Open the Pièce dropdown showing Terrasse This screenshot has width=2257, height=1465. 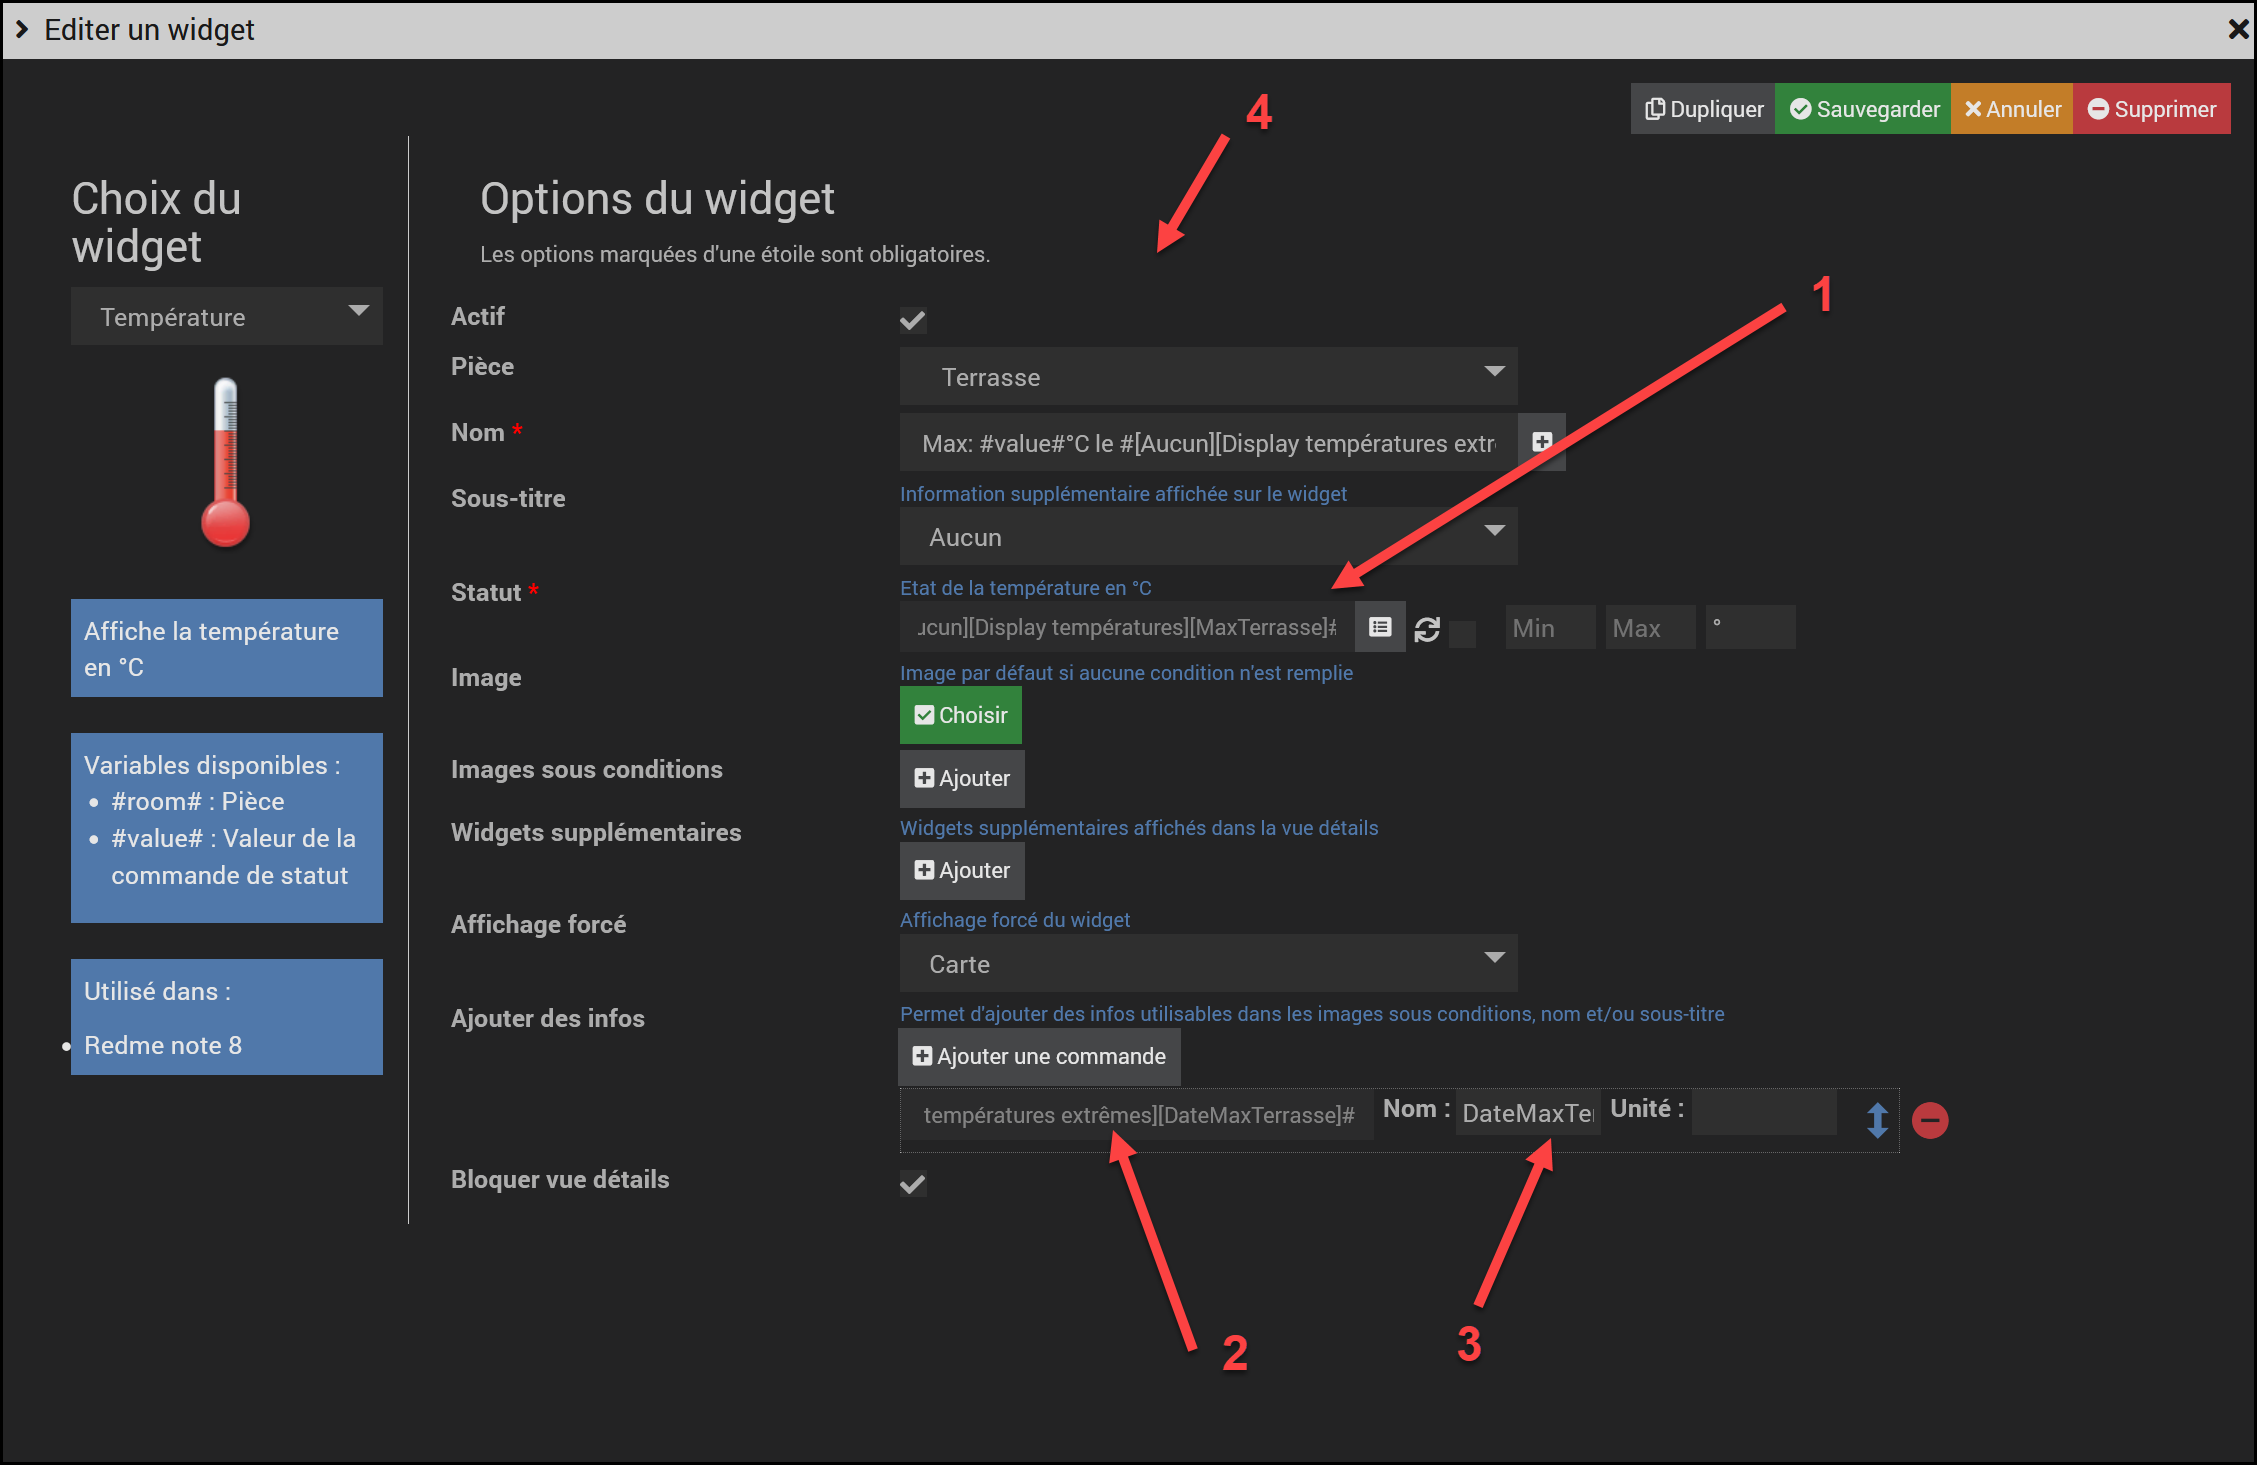pyautogui.click(x=1208, y=376)
